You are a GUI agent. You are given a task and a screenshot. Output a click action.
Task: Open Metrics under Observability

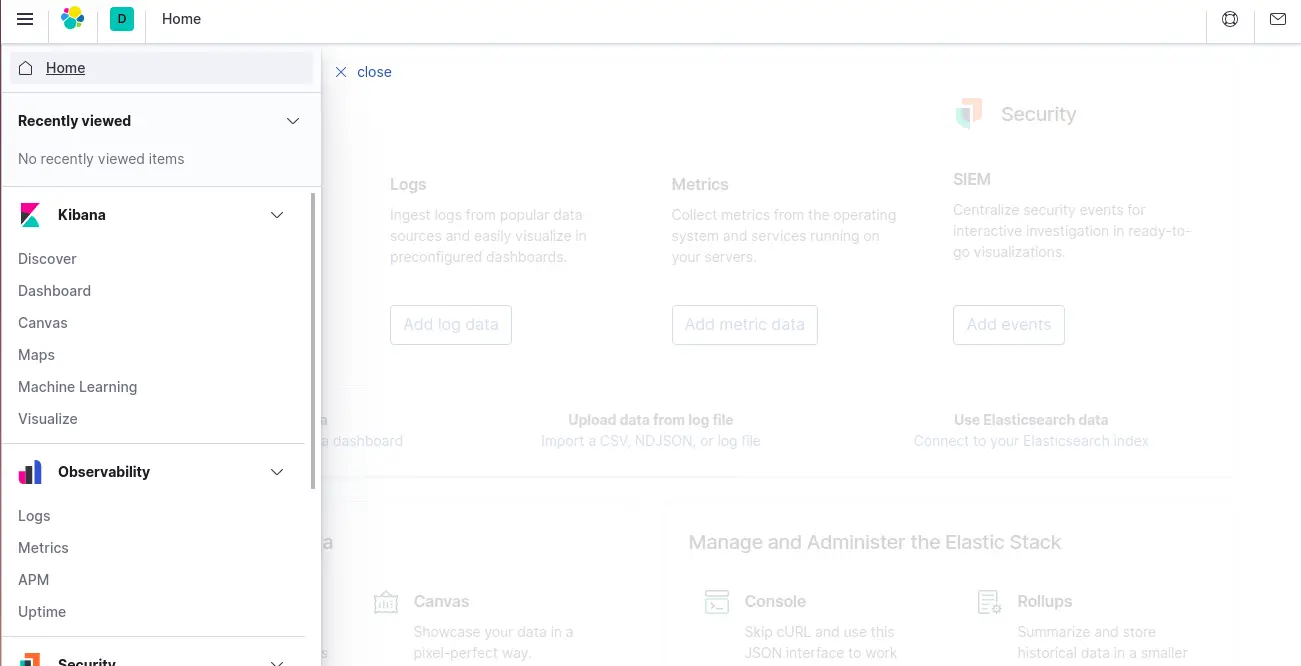point(43,548)
